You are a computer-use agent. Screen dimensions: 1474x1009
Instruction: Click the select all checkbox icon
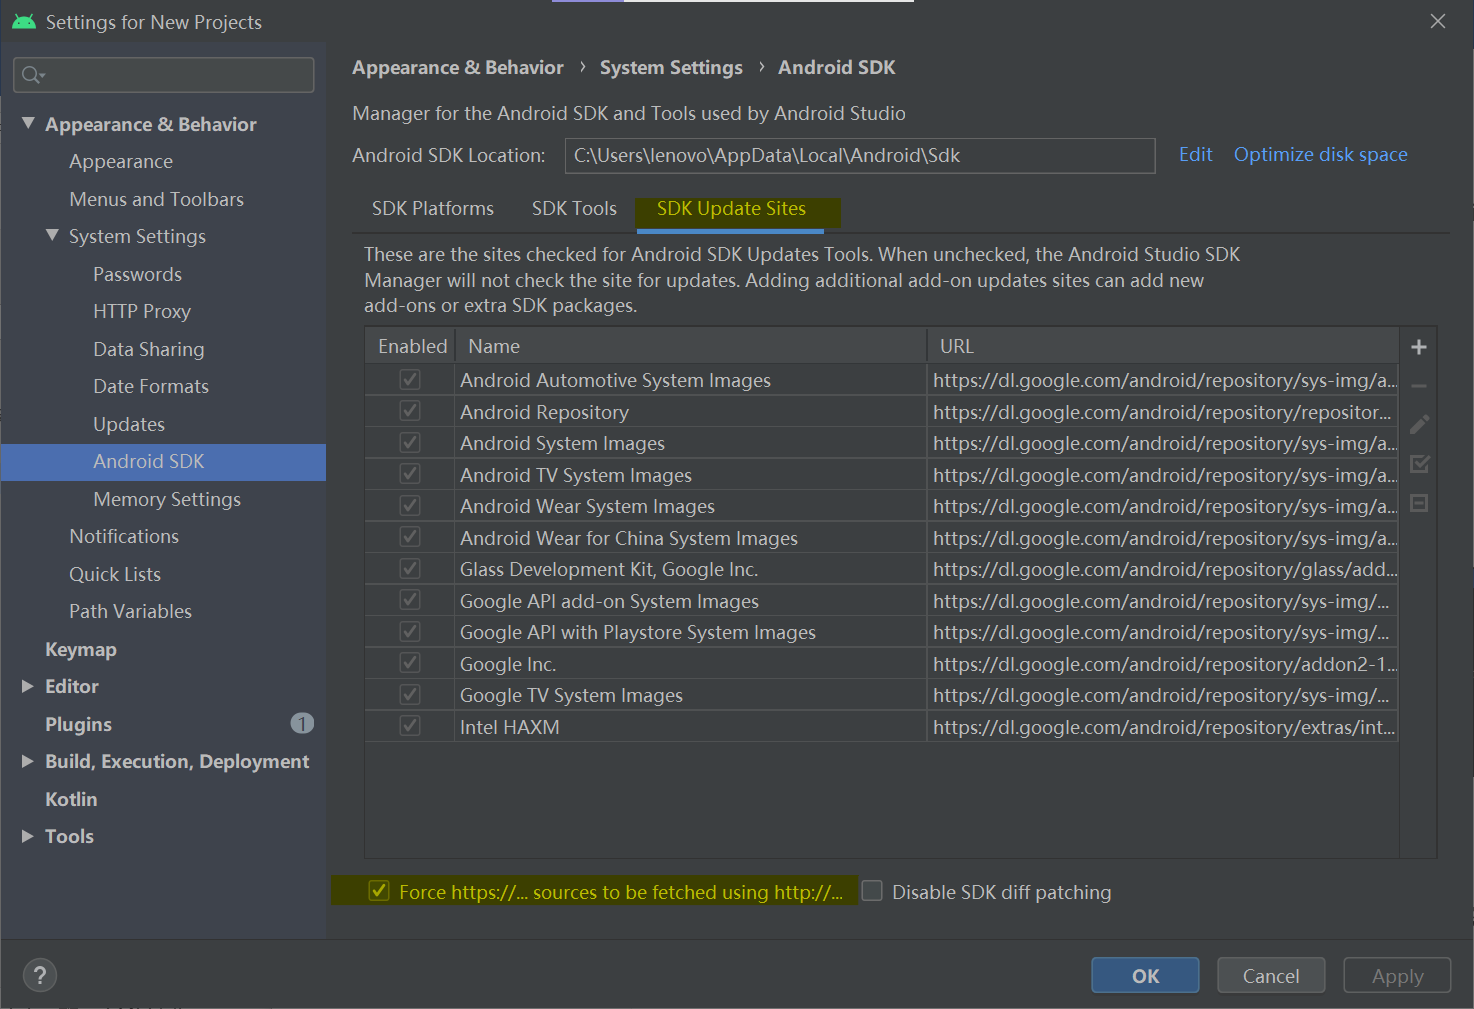[x=1419, y=464]
